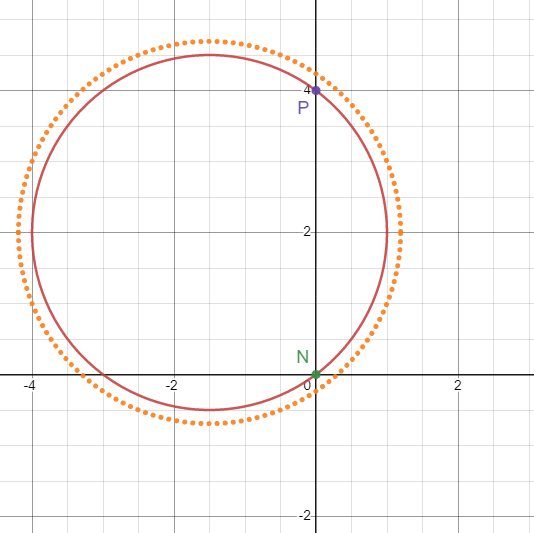
Task: Click the positive y-axis label 2
Action: click(307, 232)
